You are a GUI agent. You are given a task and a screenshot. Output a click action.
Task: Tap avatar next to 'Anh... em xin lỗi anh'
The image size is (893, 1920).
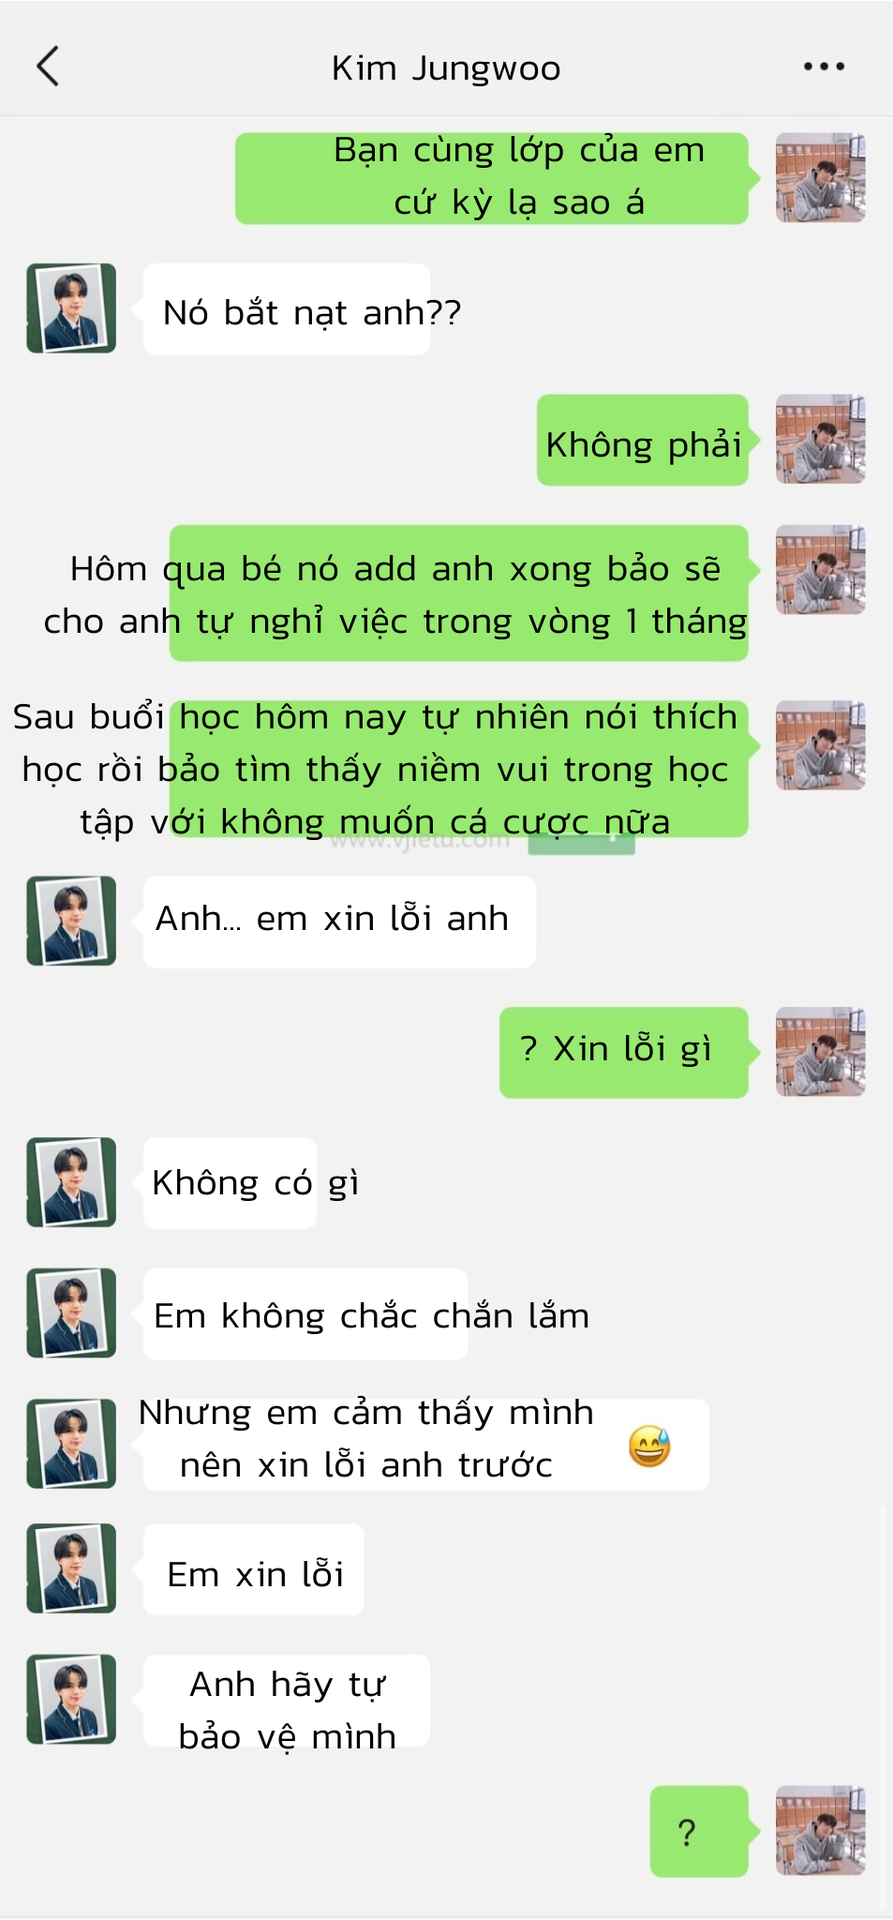point(71,921)
